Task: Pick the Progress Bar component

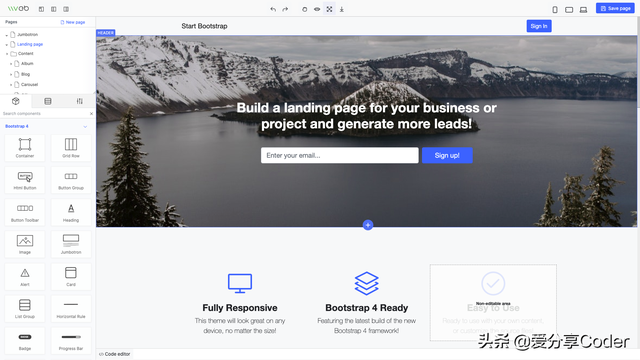Action: click(x=71, y=341)
